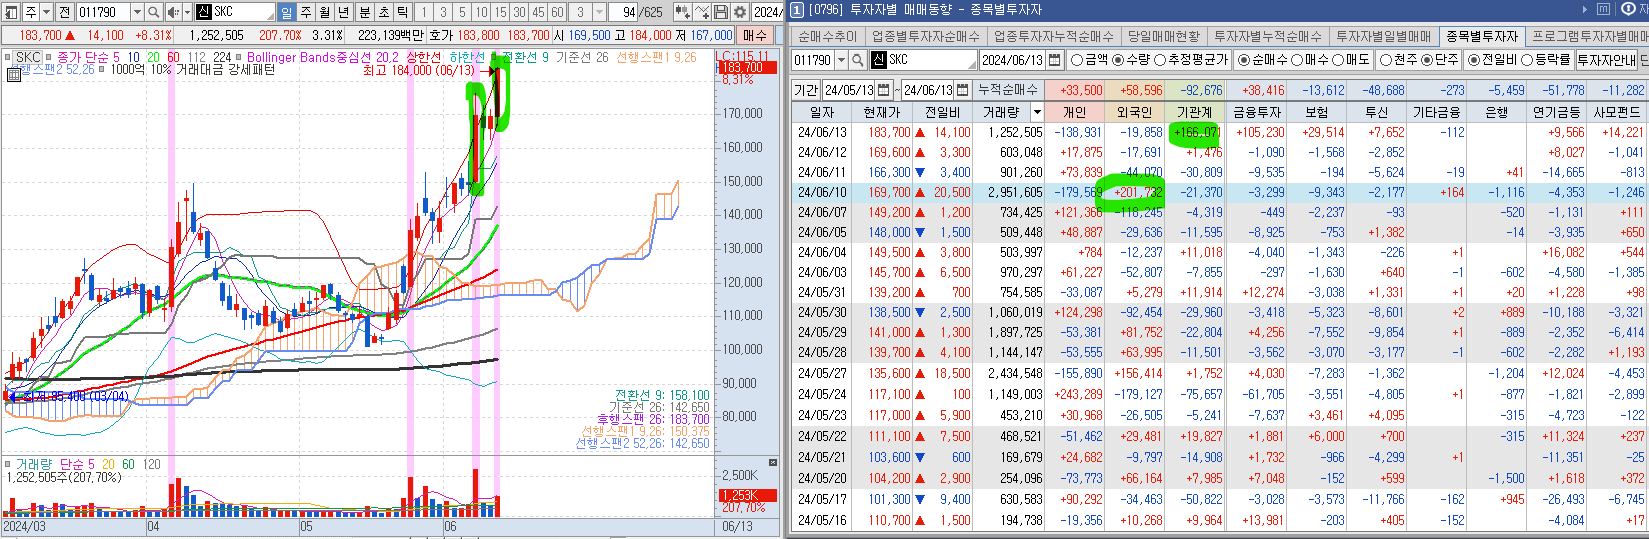Open the 순매수추이 tab

click(x=827, y=36)
